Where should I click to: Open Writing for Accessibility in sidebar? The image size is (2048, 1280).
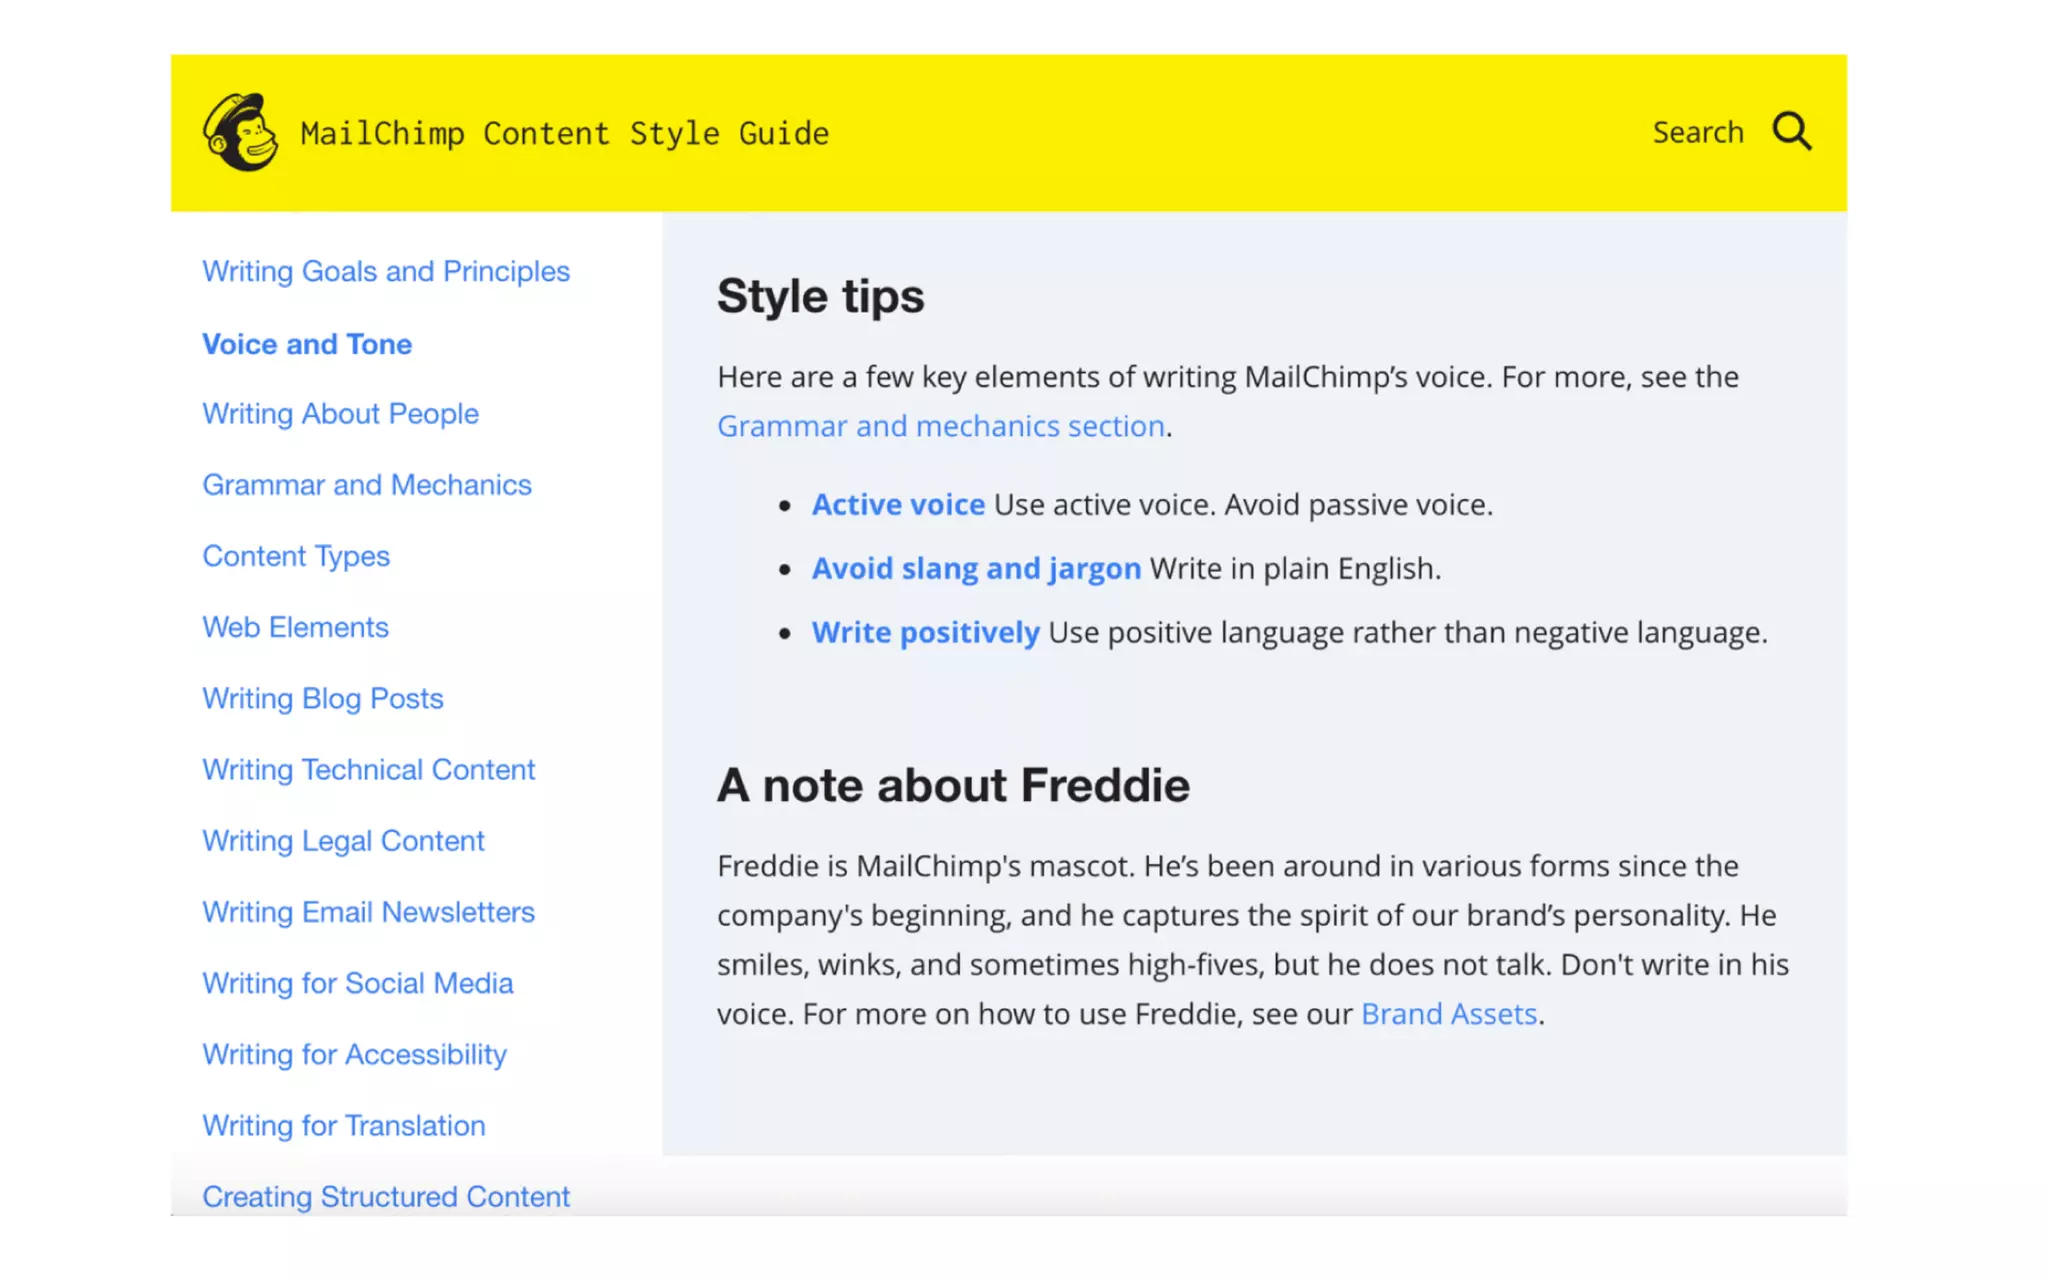(x=354, y=1054)
